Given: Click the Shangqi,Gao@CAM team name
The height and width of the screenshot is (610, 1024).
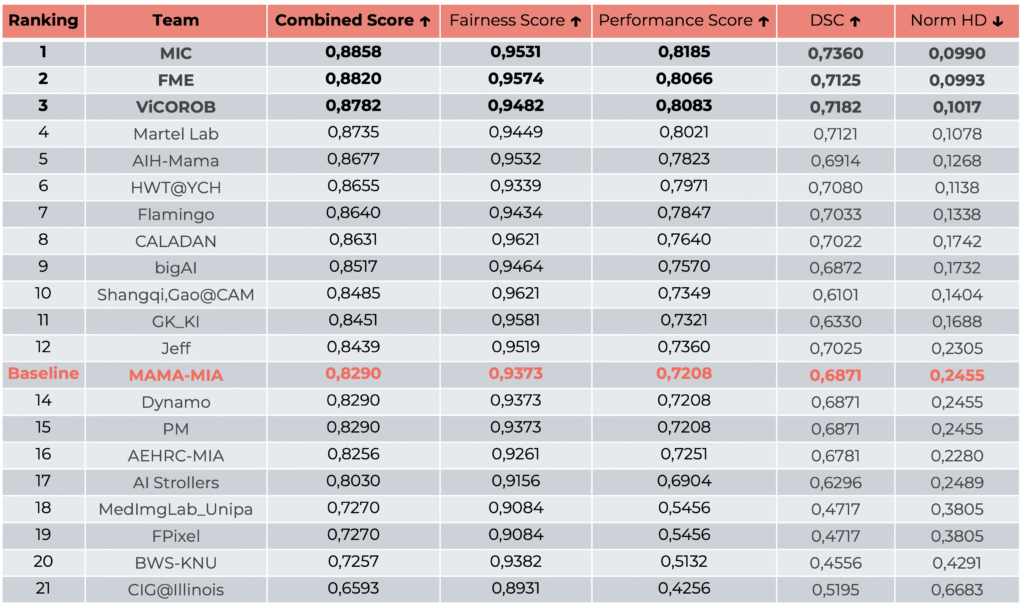Looking at the screenshot, I should (x=176, y=295).
